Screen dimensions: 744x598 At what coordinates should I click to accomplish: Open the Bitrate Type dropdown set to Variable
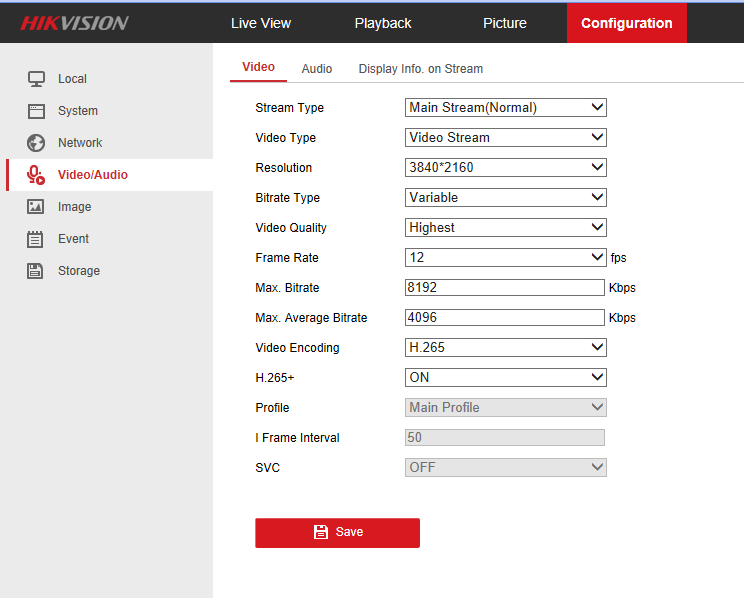point(506,197)
